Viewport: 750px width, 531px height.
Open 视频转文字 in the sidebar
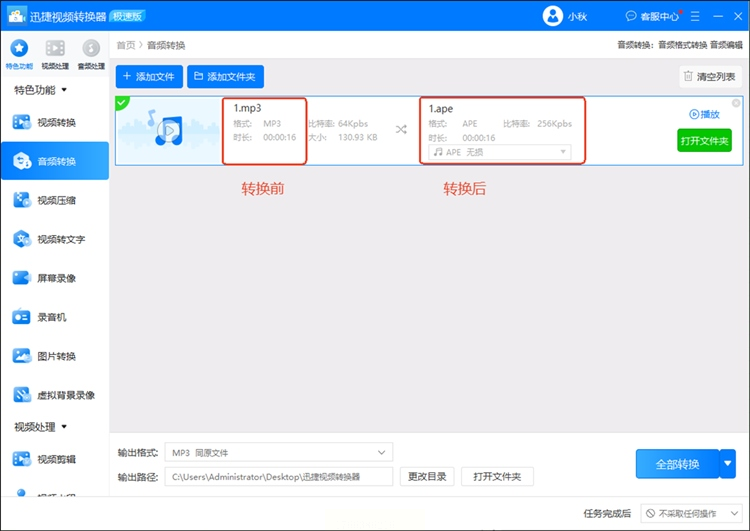coord(55,239)
